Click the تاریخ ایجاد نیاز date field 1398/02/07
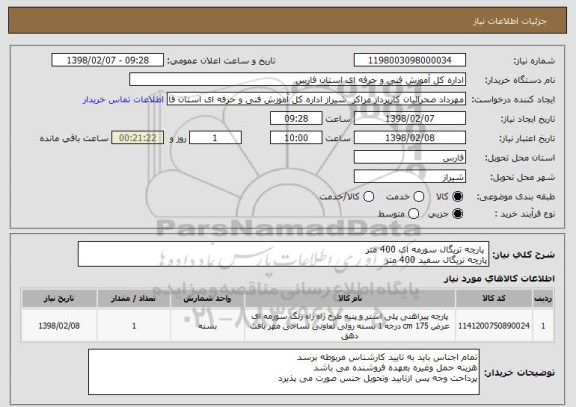 [x=410, y=118]
